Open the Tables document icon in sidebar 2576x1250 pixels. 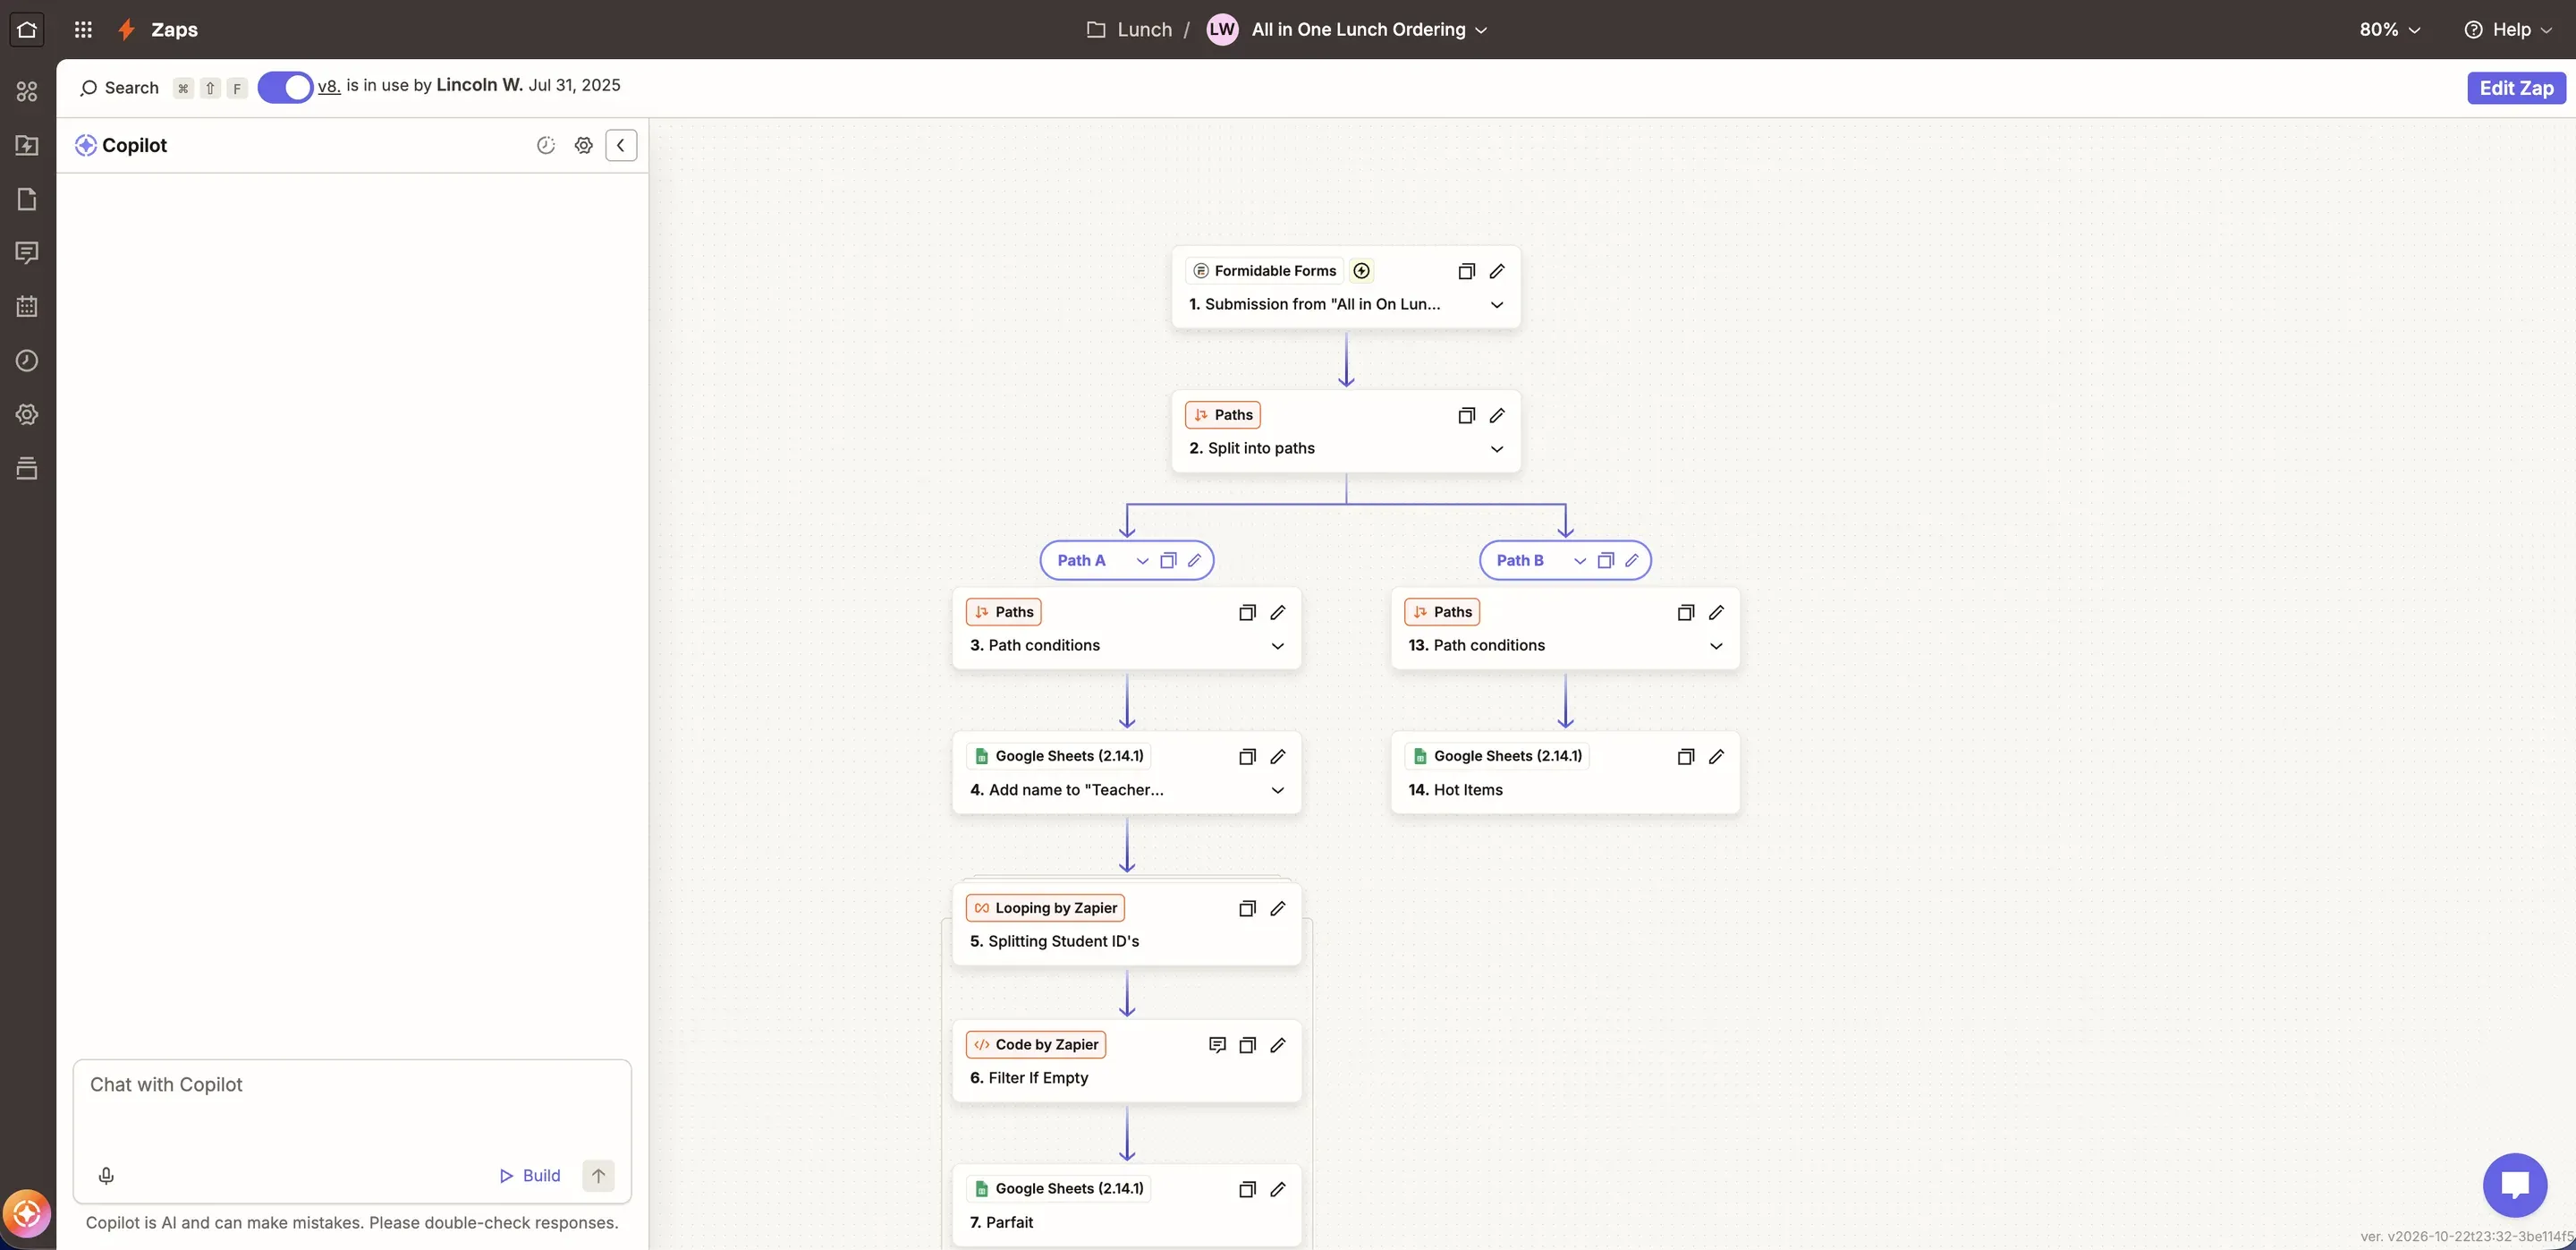27,199
